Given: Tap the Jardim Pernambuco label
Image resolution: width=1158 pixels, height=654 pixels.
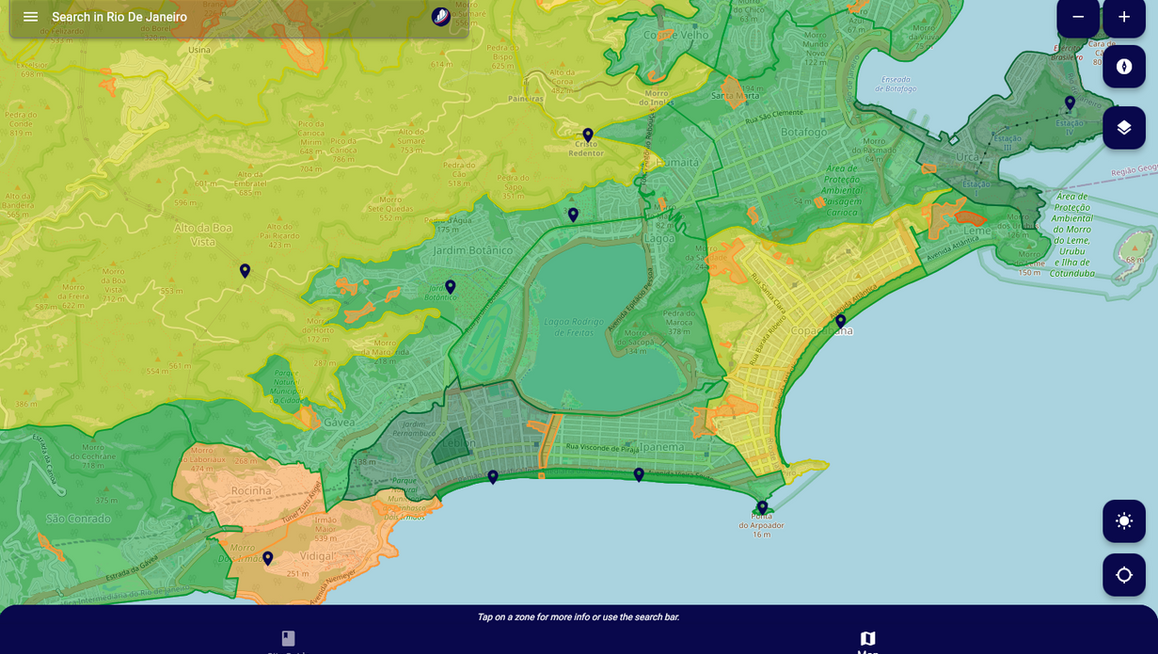Looking at the screenshot, I should [x=414, y=429].
